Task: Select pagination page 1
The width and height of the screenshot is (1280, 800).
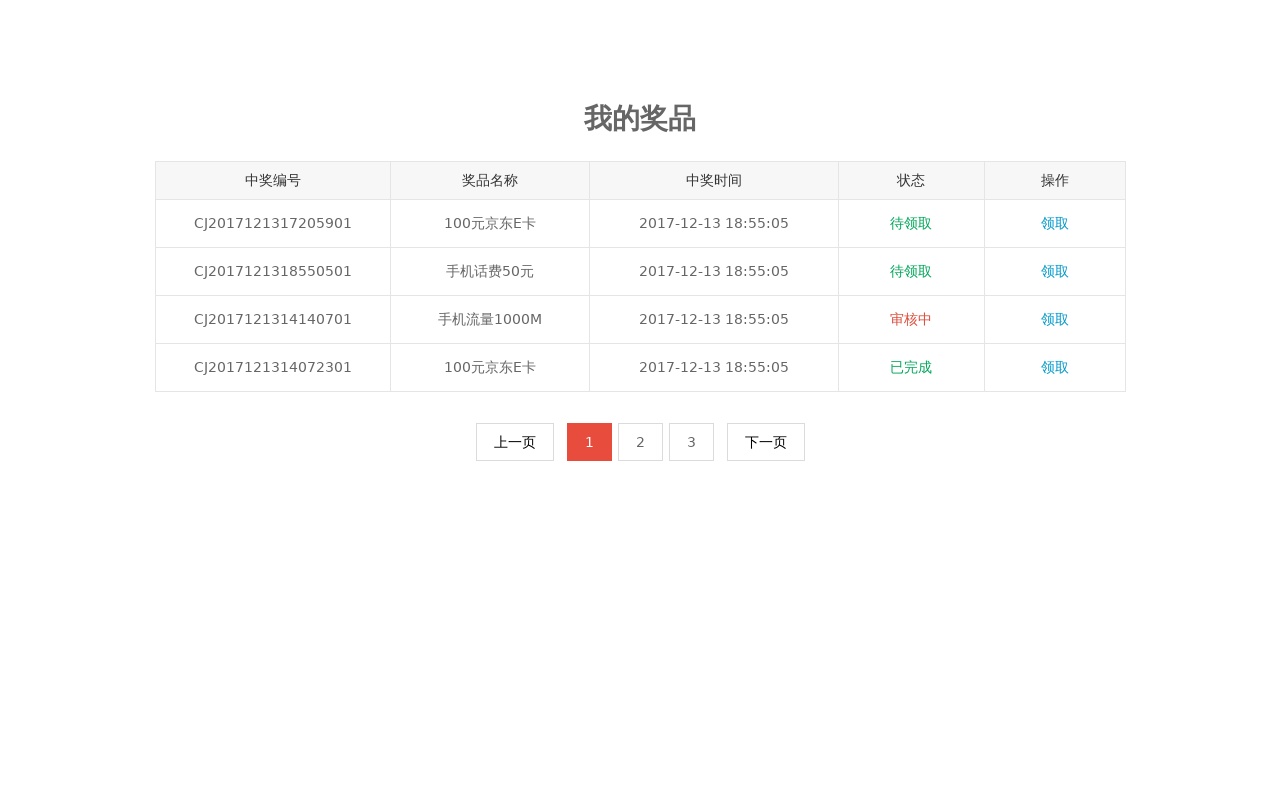Action: [589, 442]
